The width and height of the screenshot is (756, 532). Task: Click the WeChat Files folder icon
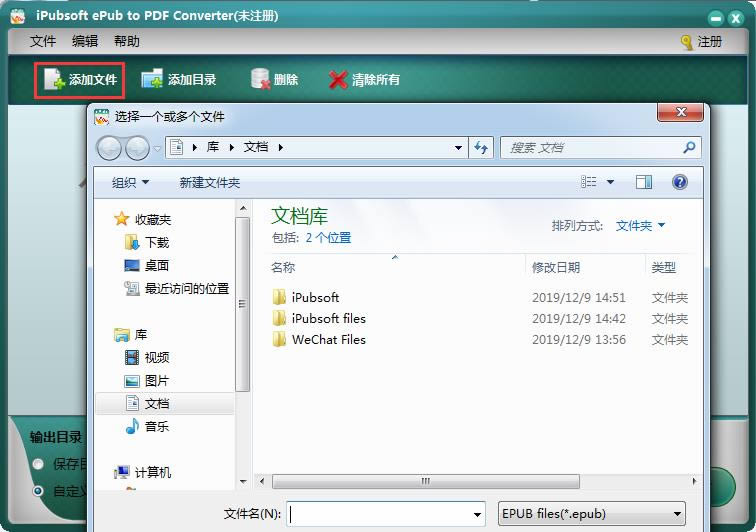click(x=279, y=339)
